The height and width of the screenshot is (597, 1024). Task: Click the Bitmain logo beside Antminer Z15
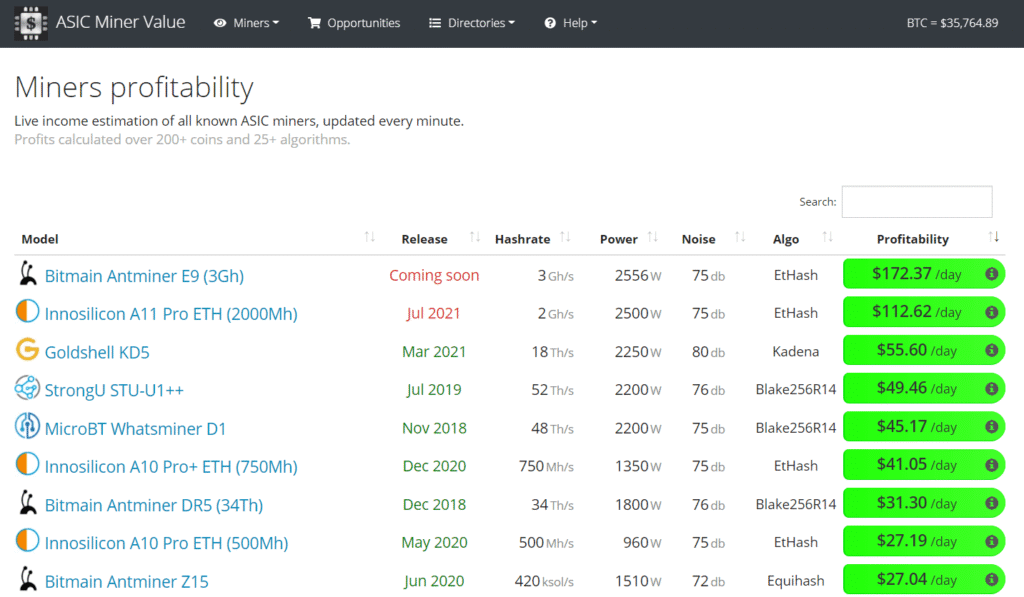coord(27,579)
